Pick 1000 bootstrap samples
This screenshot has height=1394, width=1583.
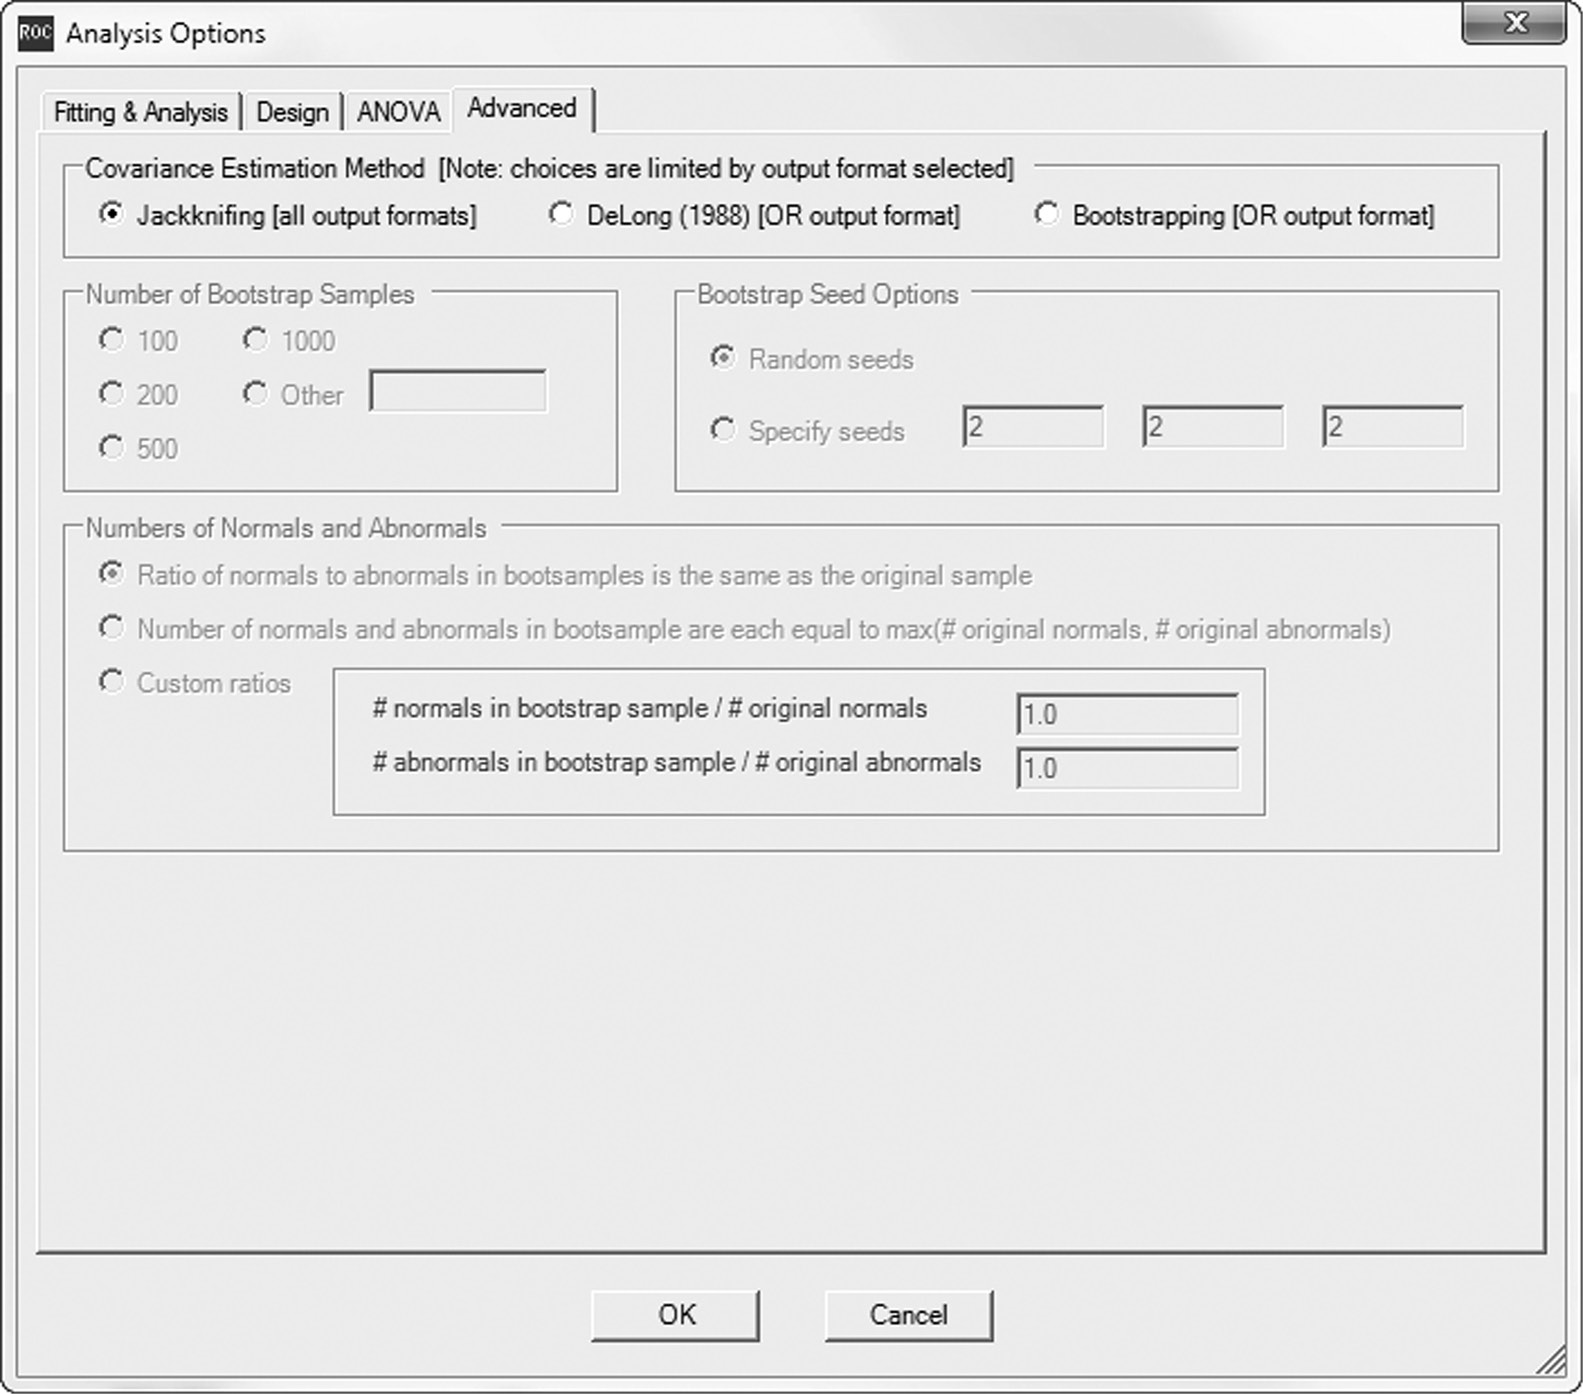pos(256,341)
